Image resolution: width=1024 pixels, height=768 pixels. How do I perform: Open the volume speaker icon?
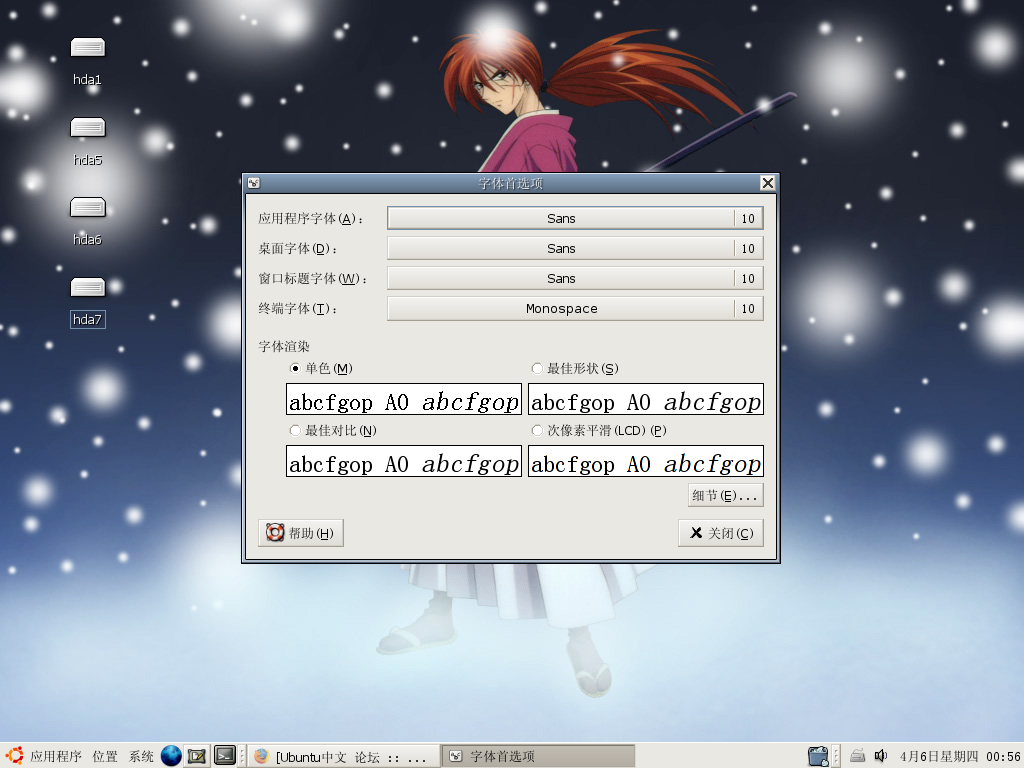click(881, 756)
